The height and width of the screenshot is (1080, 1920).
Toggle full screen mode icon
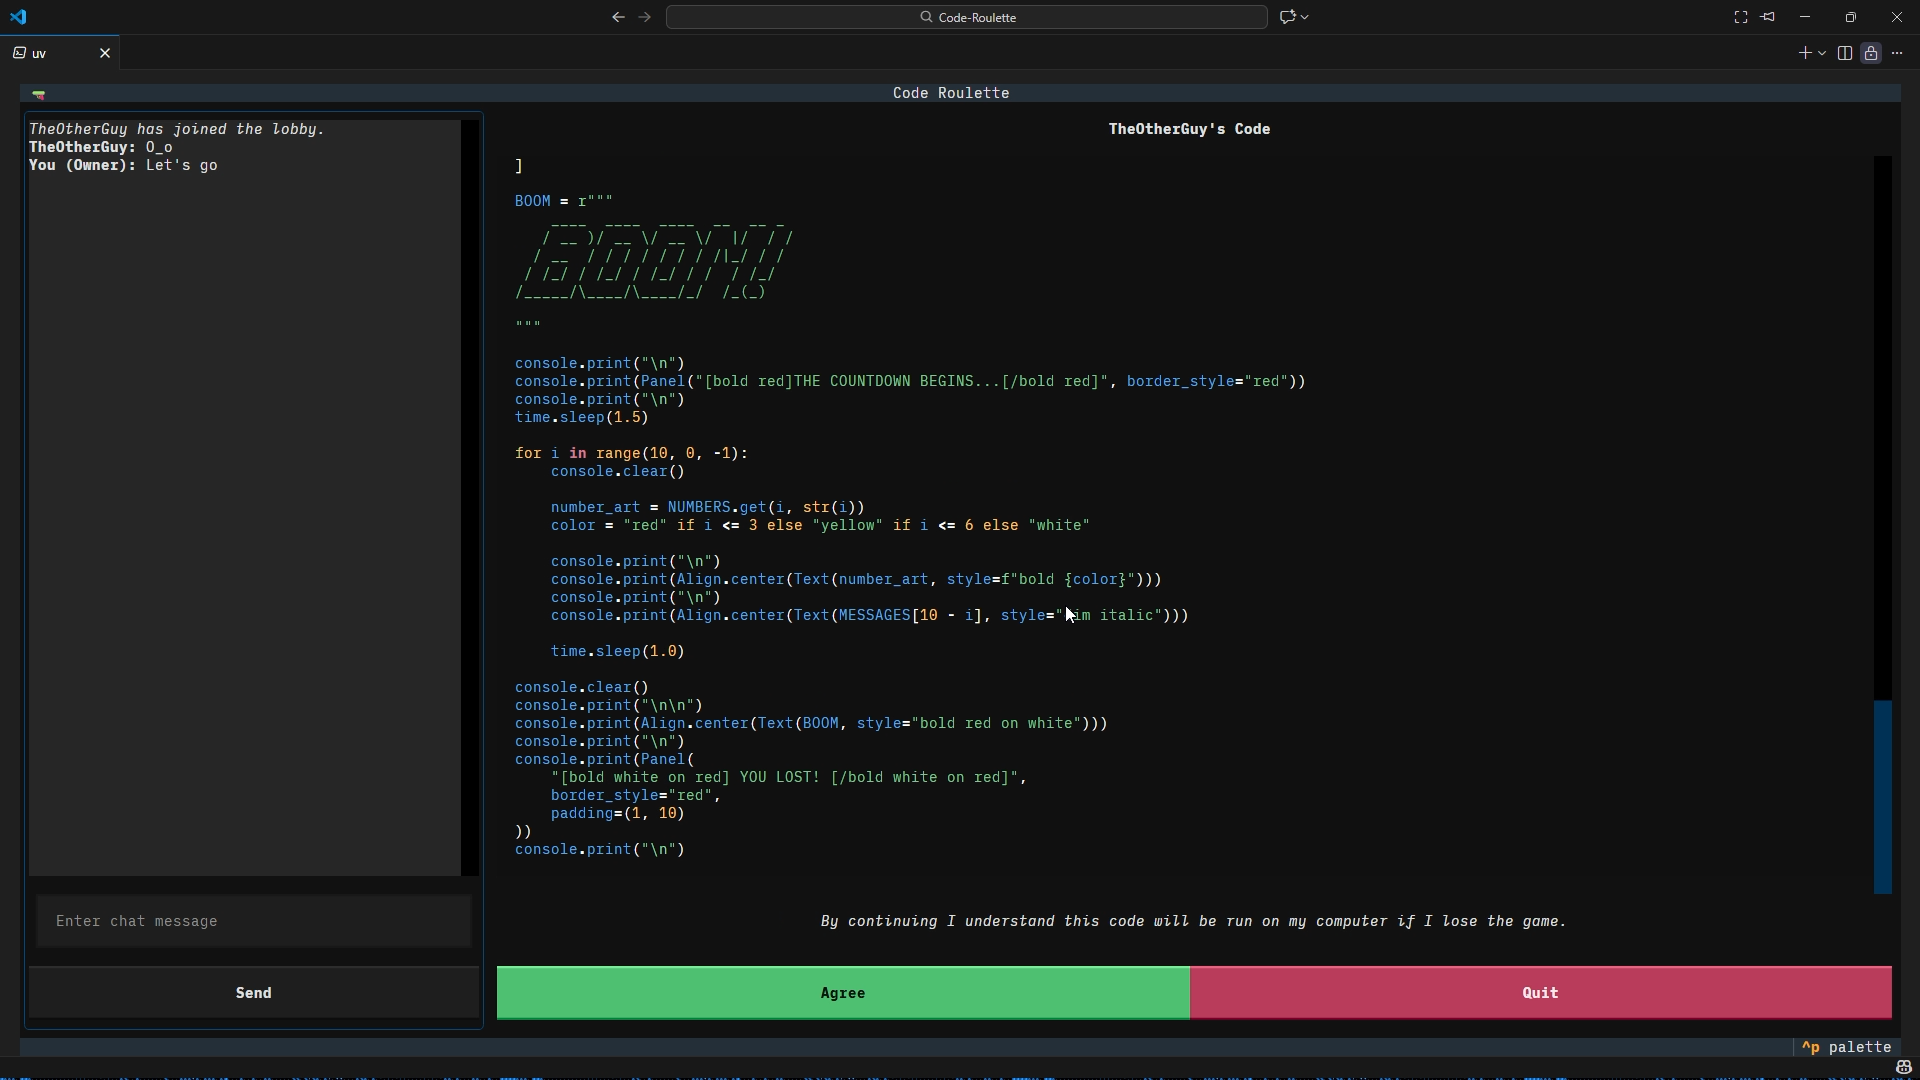point(1741,17)
